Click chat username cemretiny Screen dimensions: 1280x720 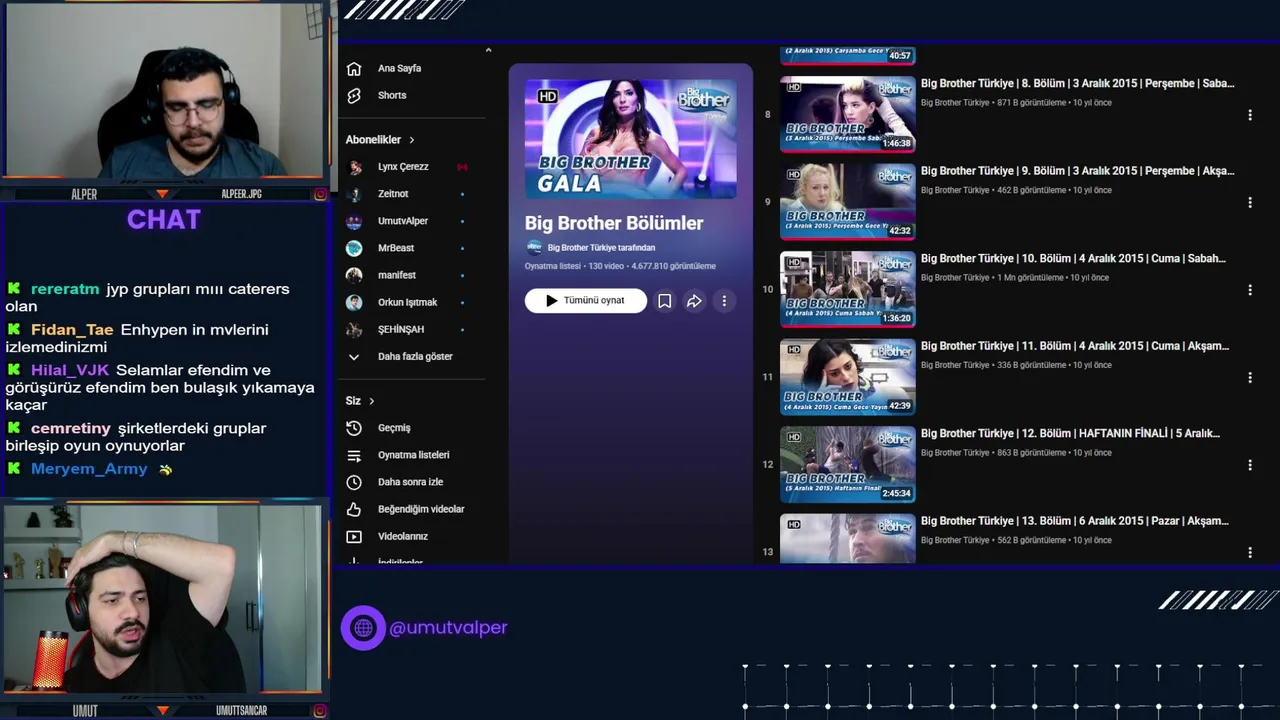71,429
